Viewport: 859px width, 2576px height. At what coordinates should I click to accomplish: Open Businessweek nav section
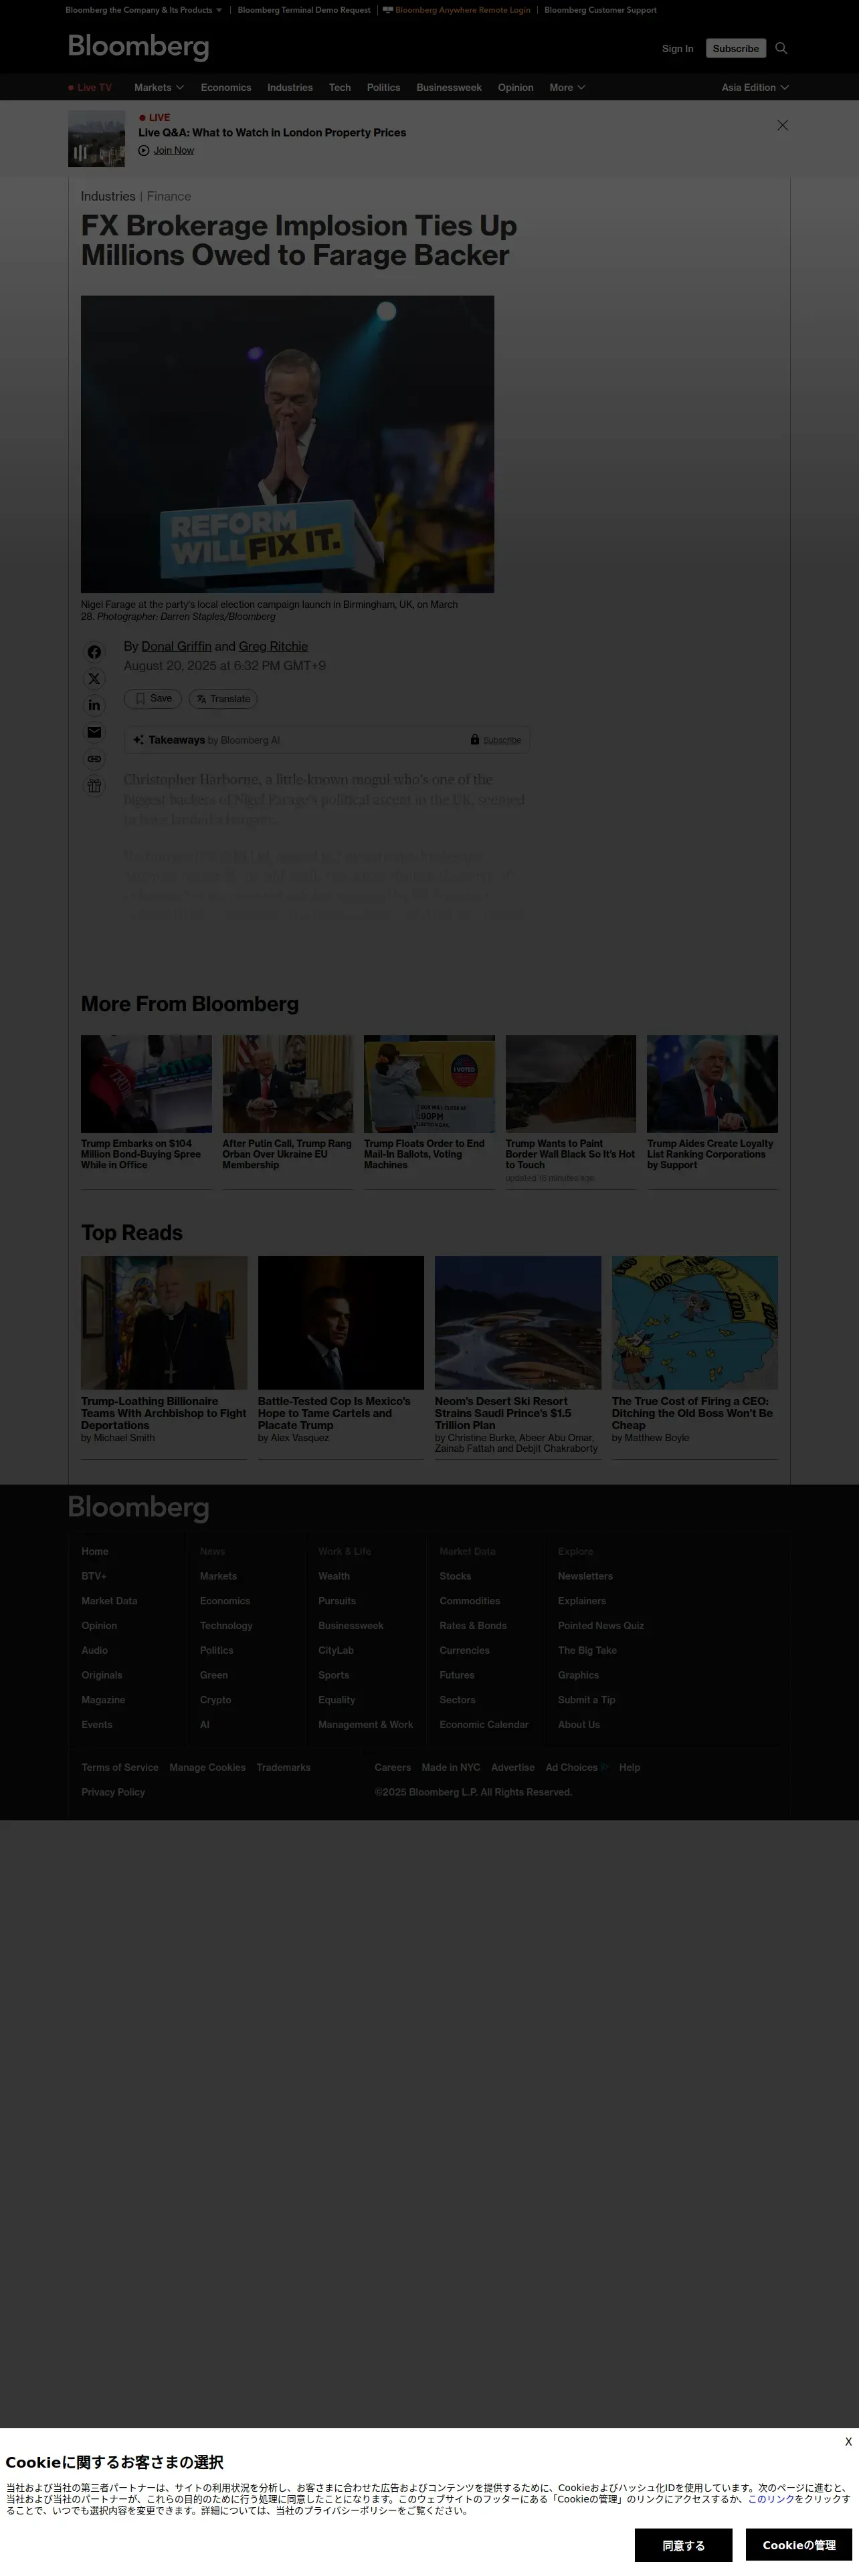[449, 88]
